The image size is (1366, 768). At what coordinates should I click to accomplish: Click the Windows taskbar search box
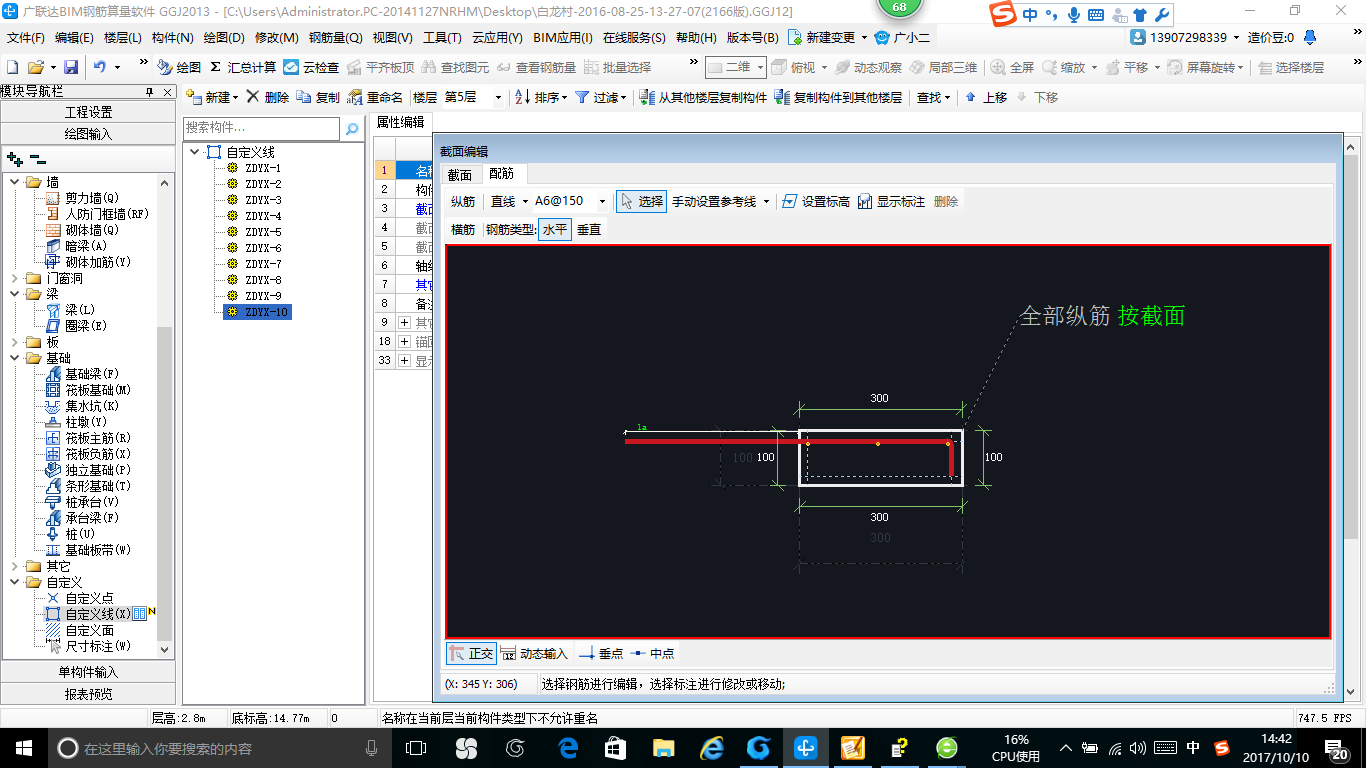pyautogui.click(x=217, y=748)
